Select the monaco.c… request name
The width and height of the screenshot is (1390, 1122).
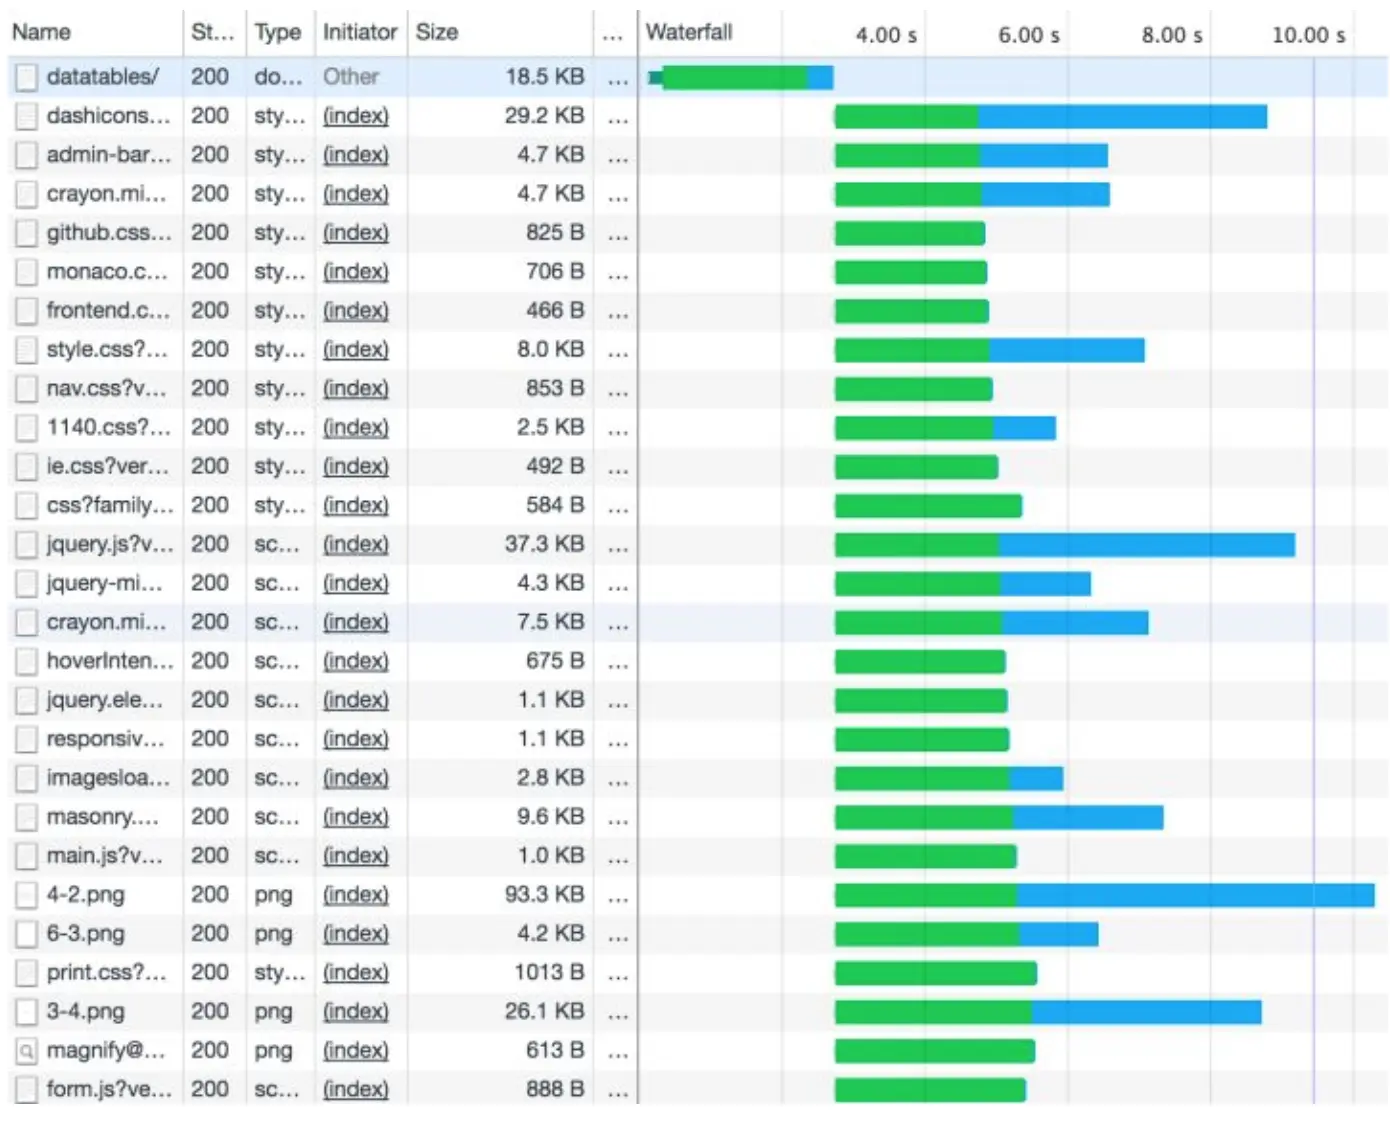point(108,272)
